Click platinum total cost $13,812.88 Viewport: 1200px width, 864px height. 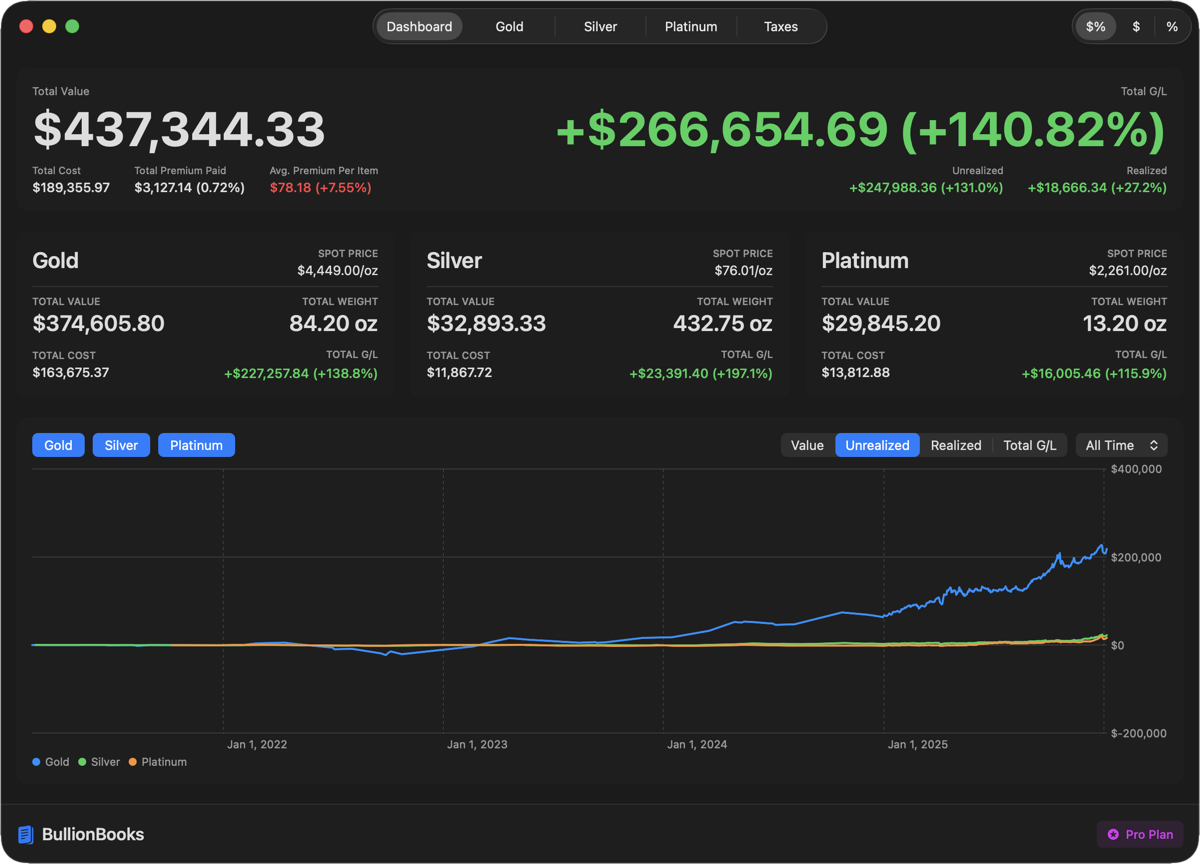click(855, 372)
